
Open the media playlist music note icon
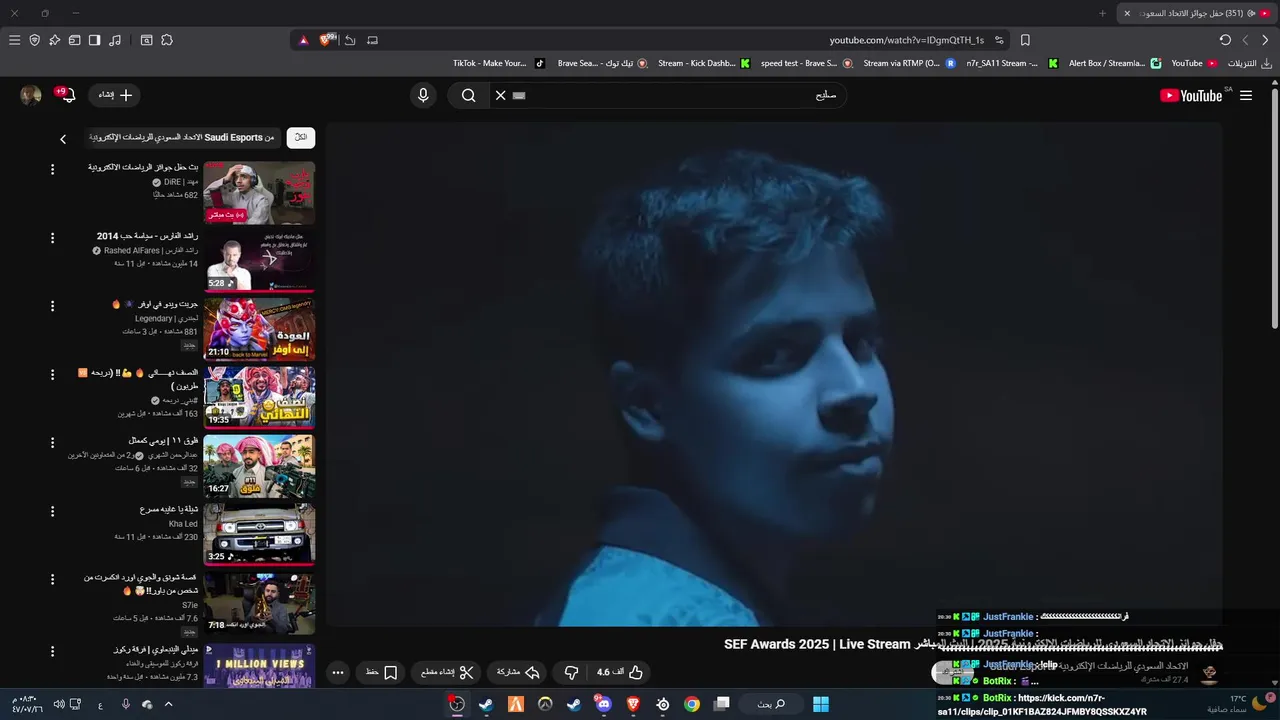[115, 40]
